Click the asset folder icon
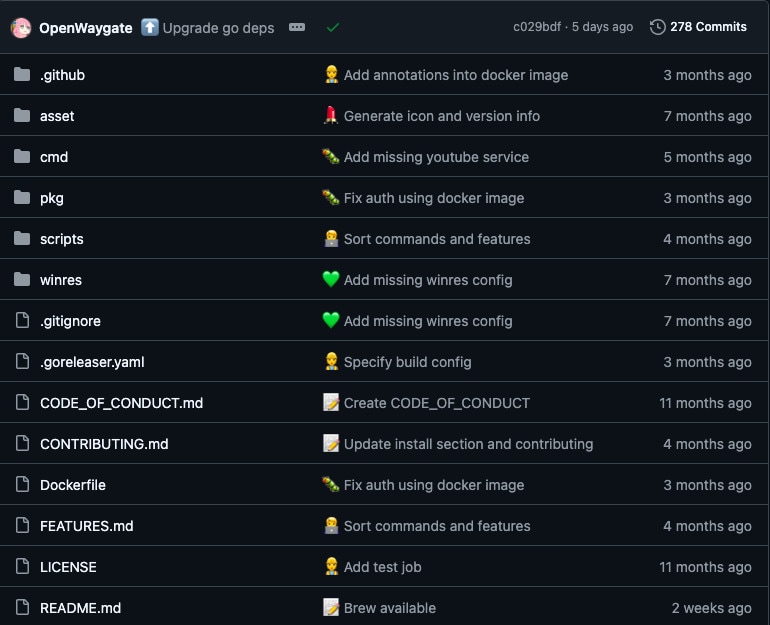Screen dimensions: 770x625 (22, 116)
